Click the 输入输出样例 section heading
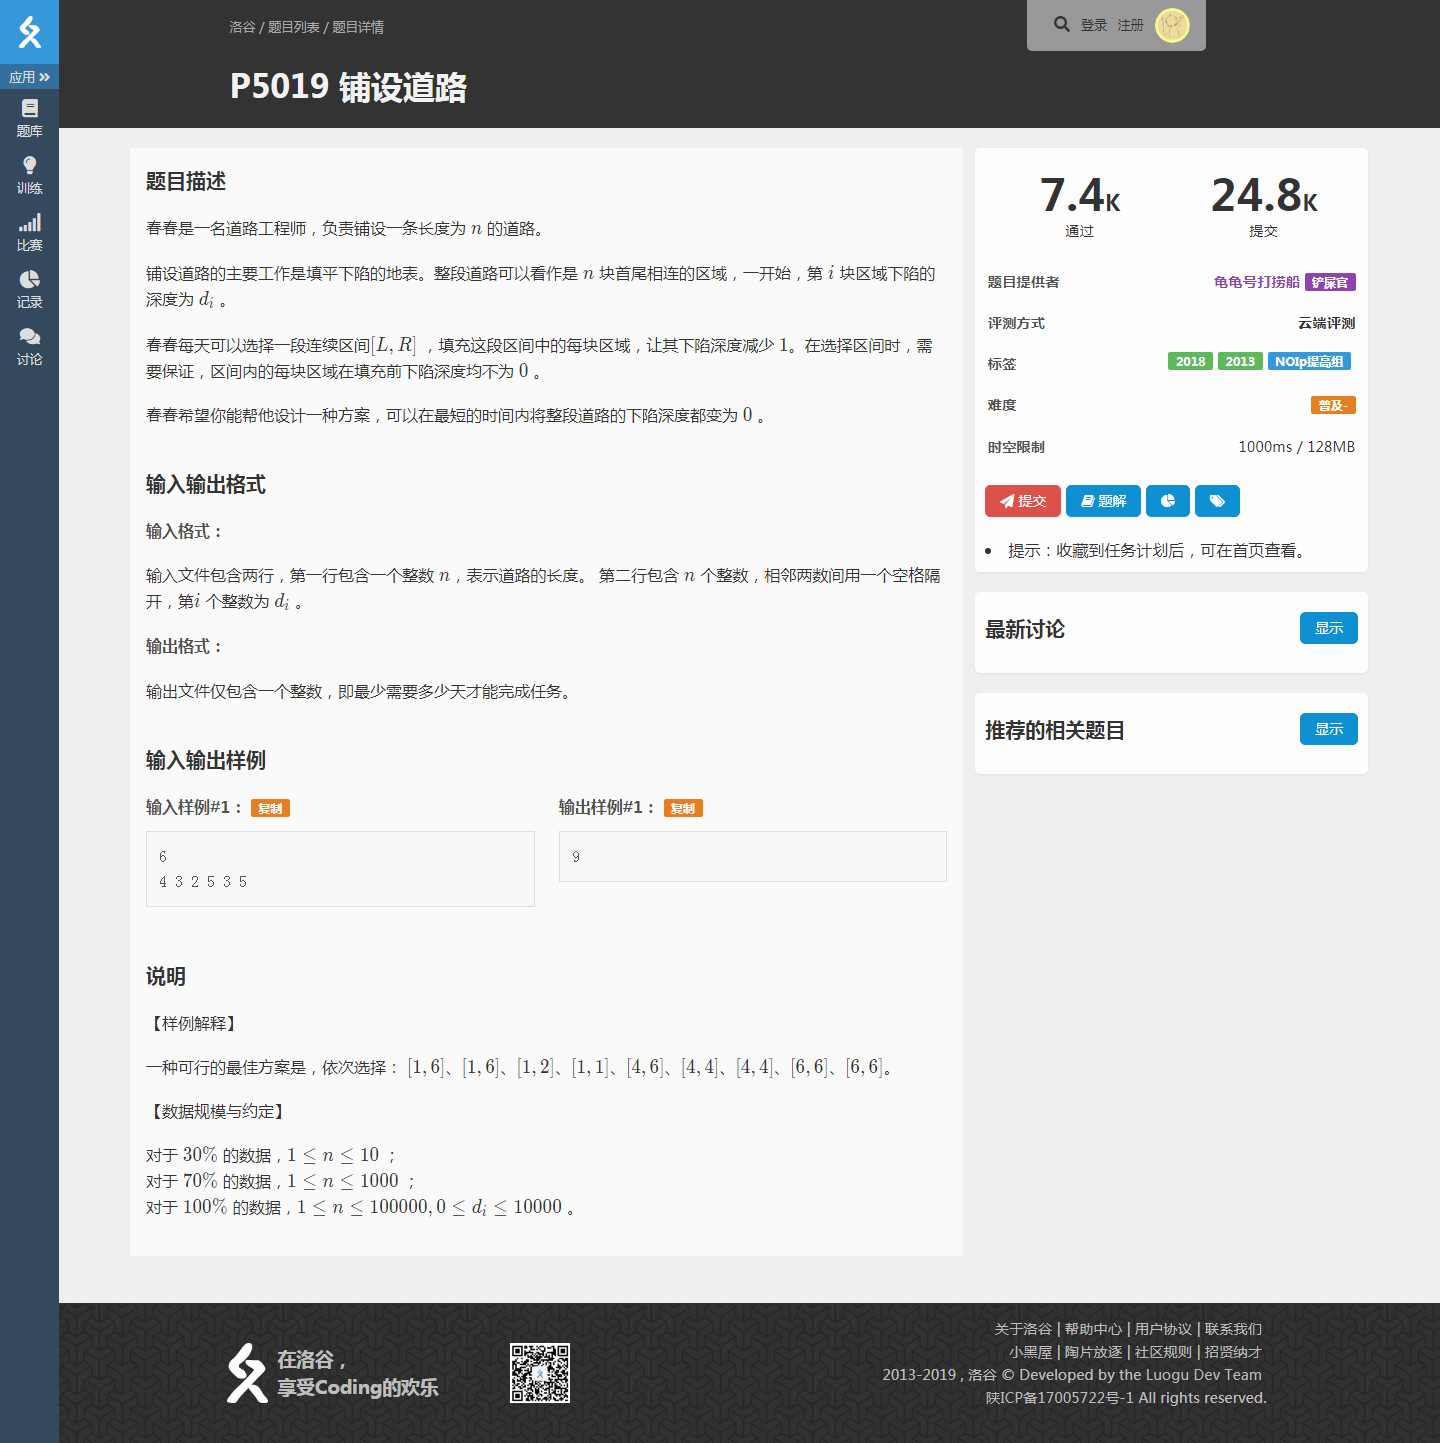Screen dimensions: 1440x1443 [x=206, y=760]
